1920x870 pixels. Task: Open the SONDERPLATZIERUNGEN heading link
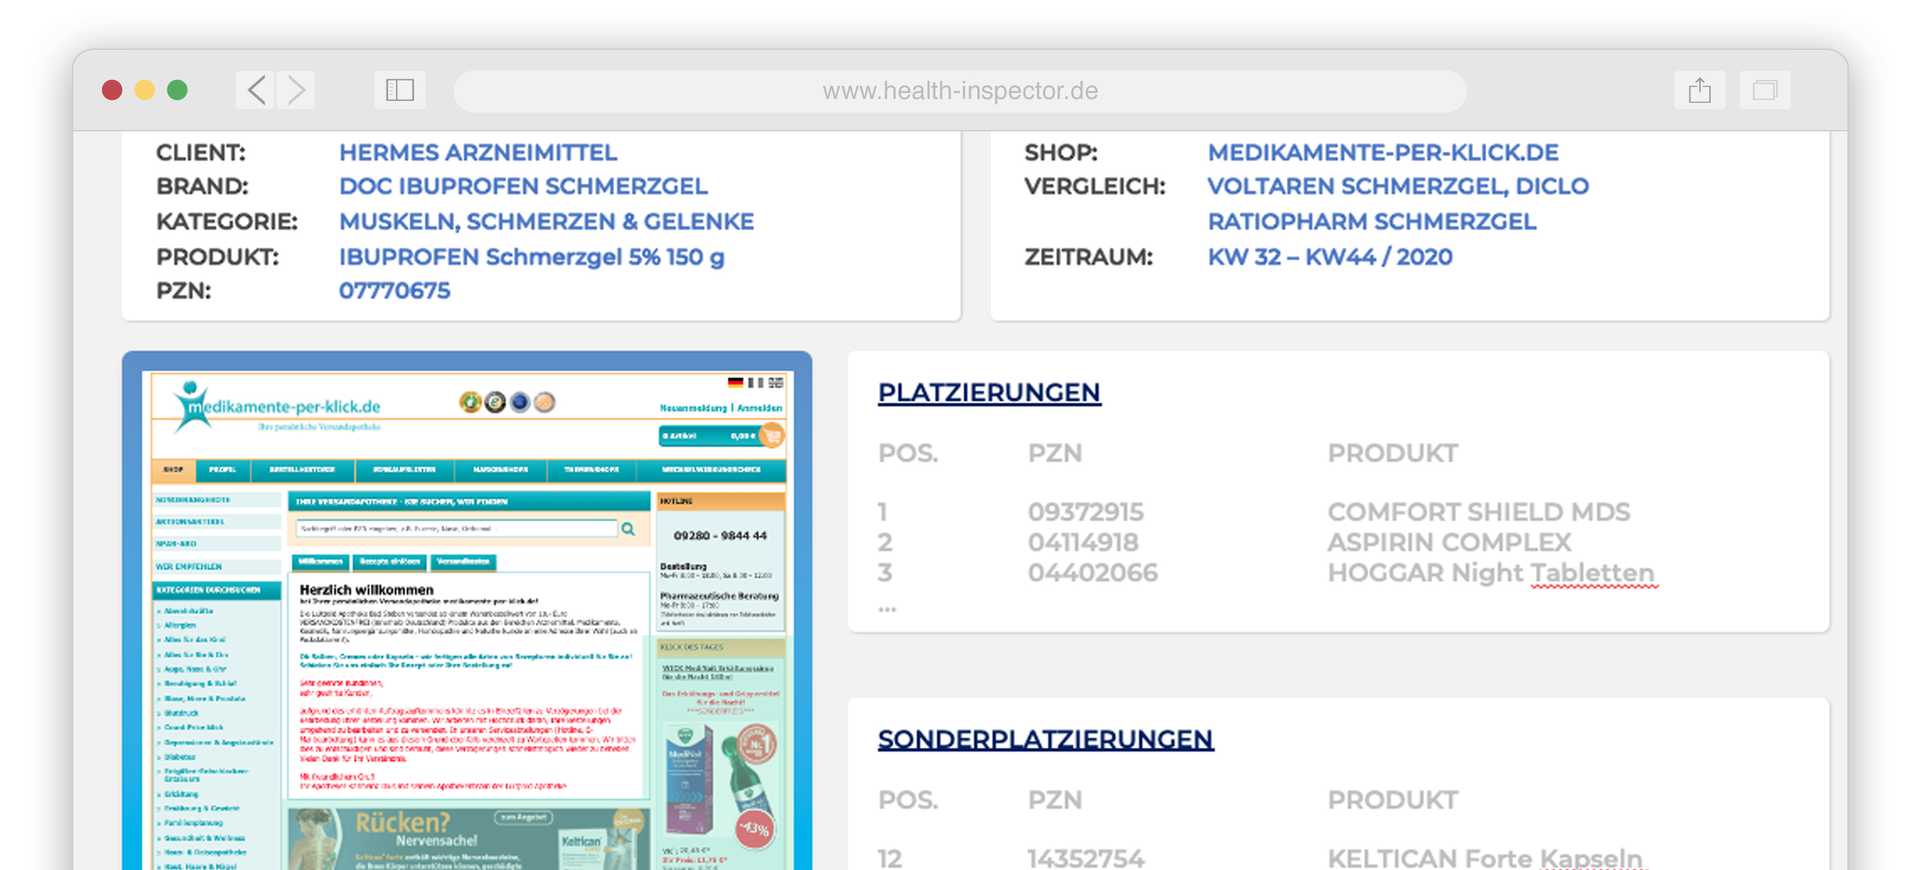tap(1045, 740)
